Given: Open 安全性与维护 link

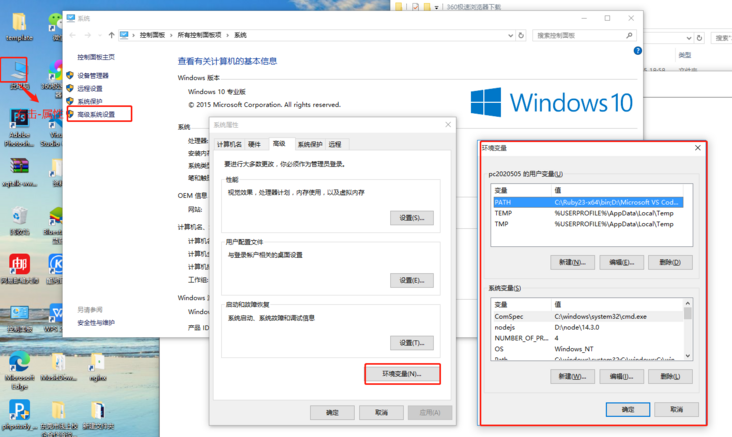Looking at the screenshot, I should click(96, 323).
